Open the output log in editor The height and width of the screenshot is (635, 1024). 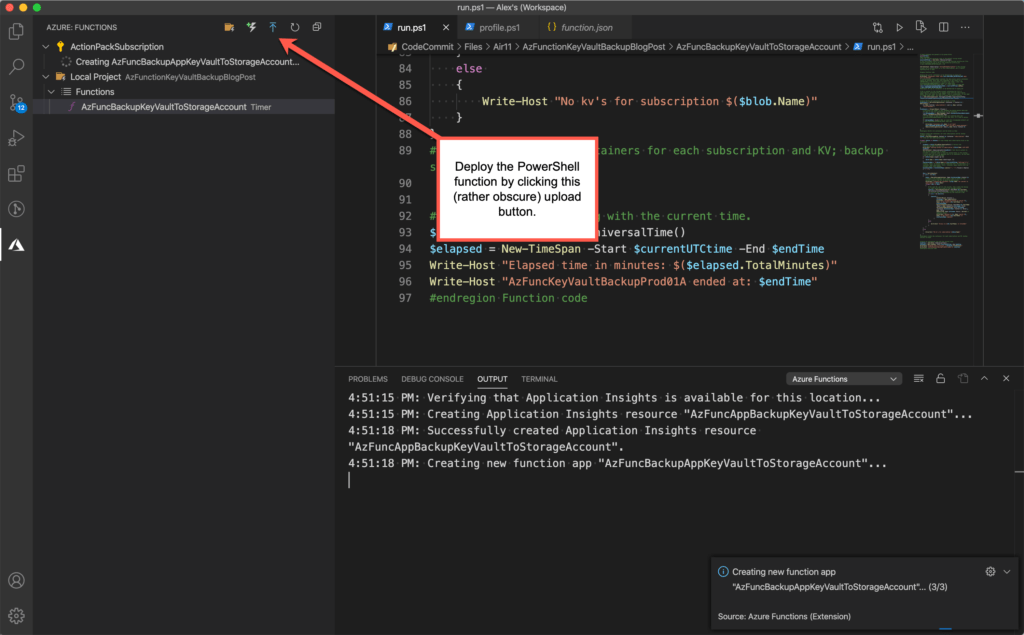(963, 379)
